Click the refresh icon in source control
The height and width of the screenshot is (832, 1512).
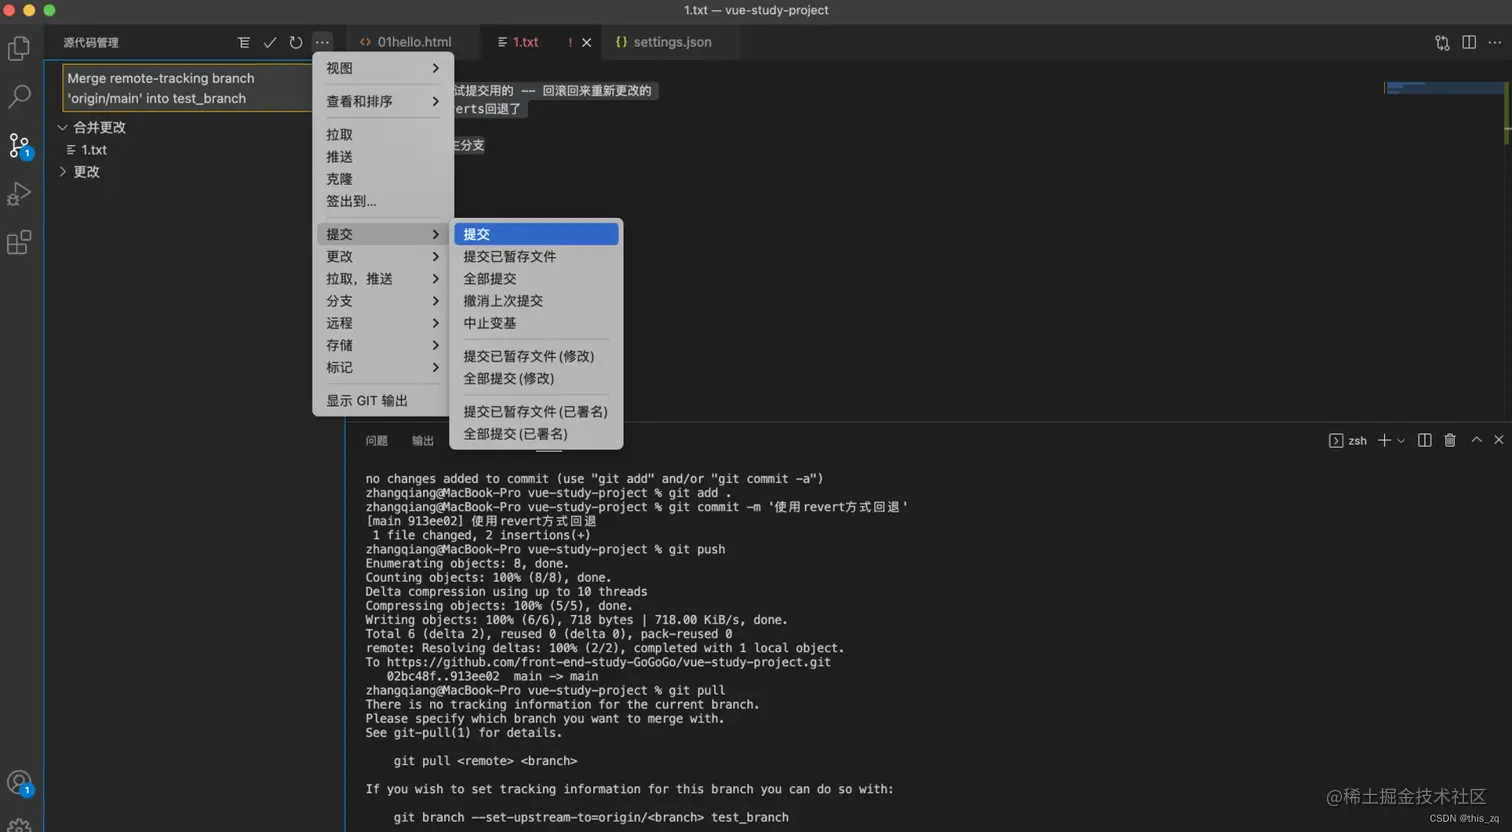coord(295,42)
